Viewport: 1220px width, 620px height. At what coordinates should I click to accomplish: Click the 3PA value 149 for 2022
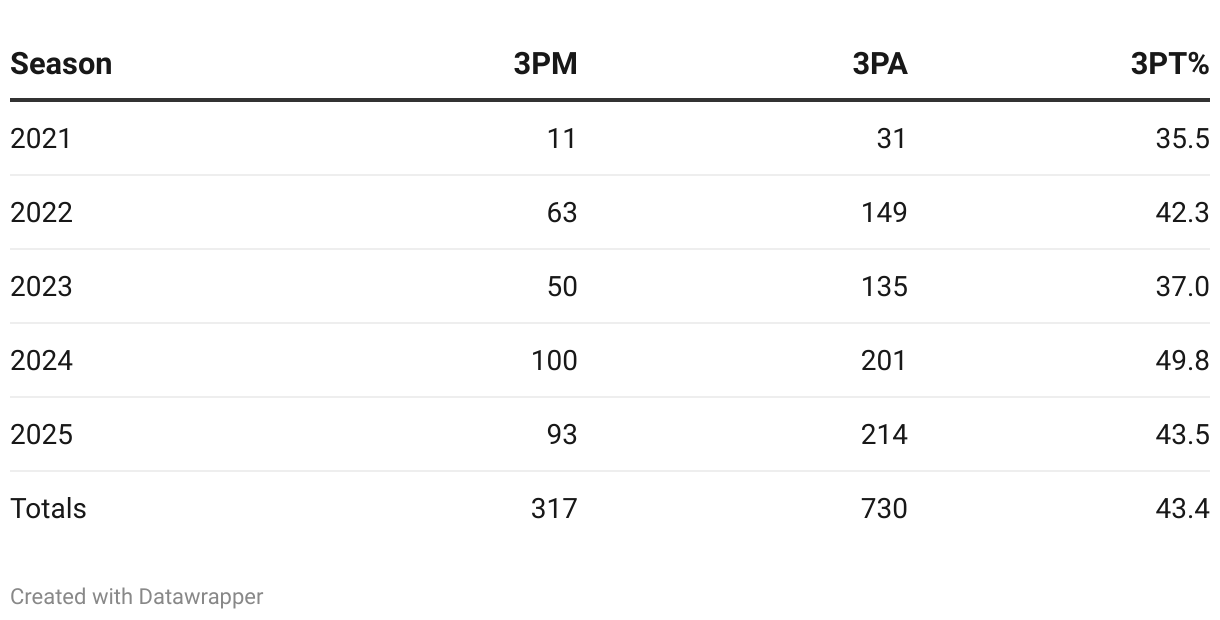pos(884,212)
